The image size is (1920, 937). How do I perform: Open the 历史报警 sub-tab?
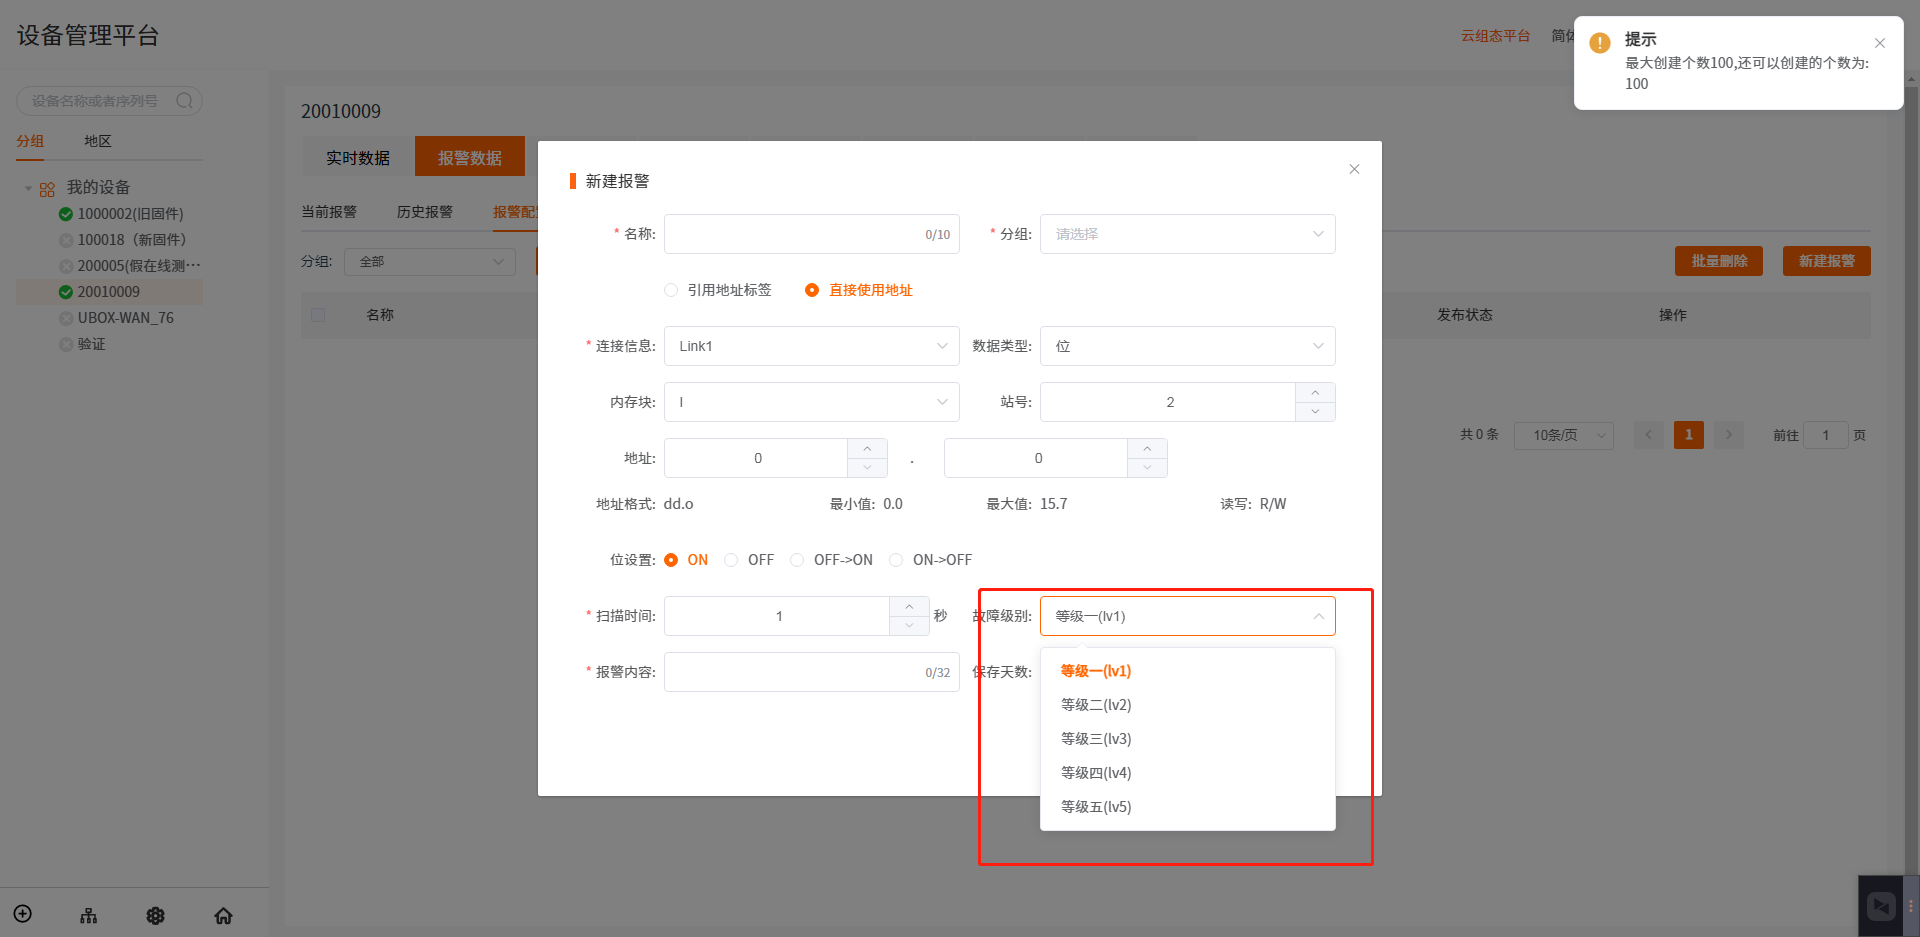click(425, 212)
